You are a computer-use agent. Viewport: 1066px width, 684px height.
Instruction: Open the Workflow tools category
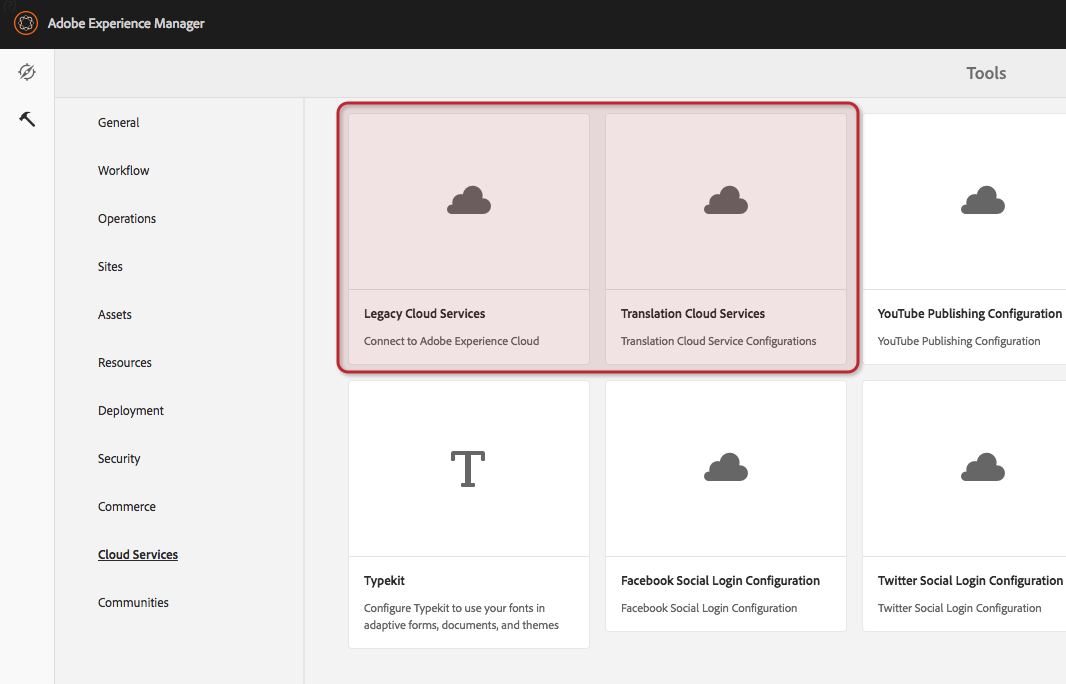(124, 171)
